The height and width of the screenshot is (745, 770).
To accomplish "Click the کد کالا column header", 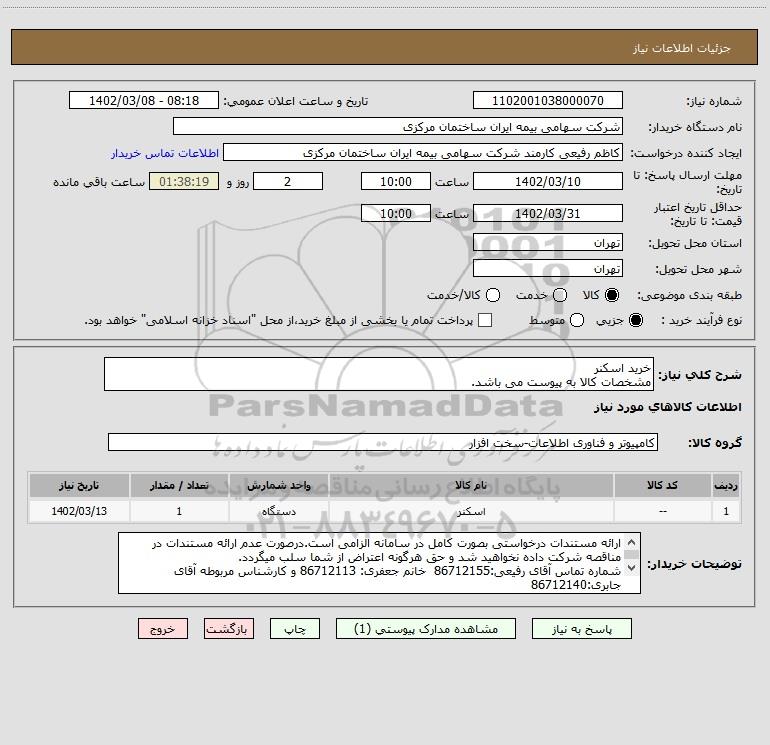I will click(662, 486).
